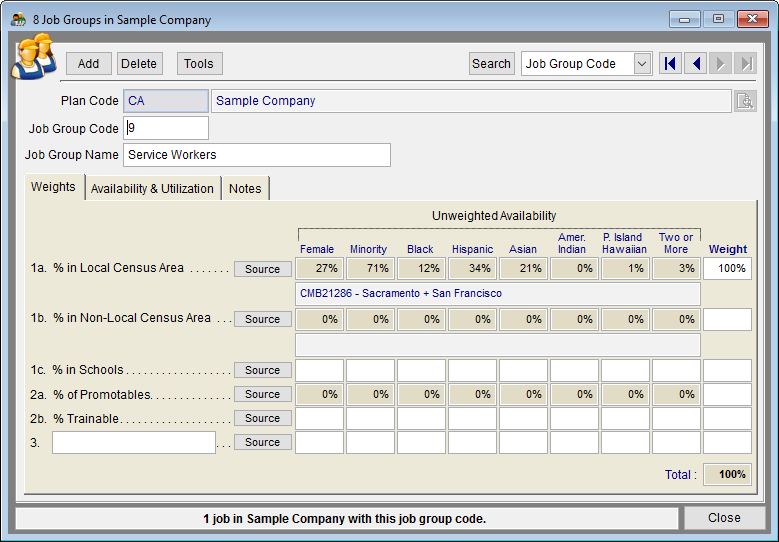Click the Hispanic 34% cell in row 1a

point(472,269)
